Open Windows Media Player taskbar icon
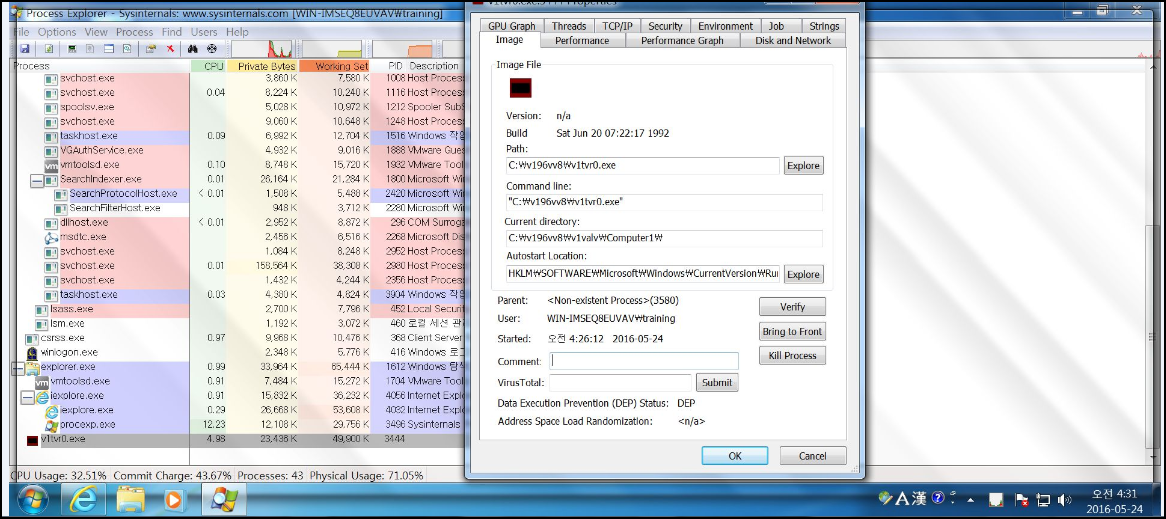Viewport: 1166px width, 519px height. [174, 499]
